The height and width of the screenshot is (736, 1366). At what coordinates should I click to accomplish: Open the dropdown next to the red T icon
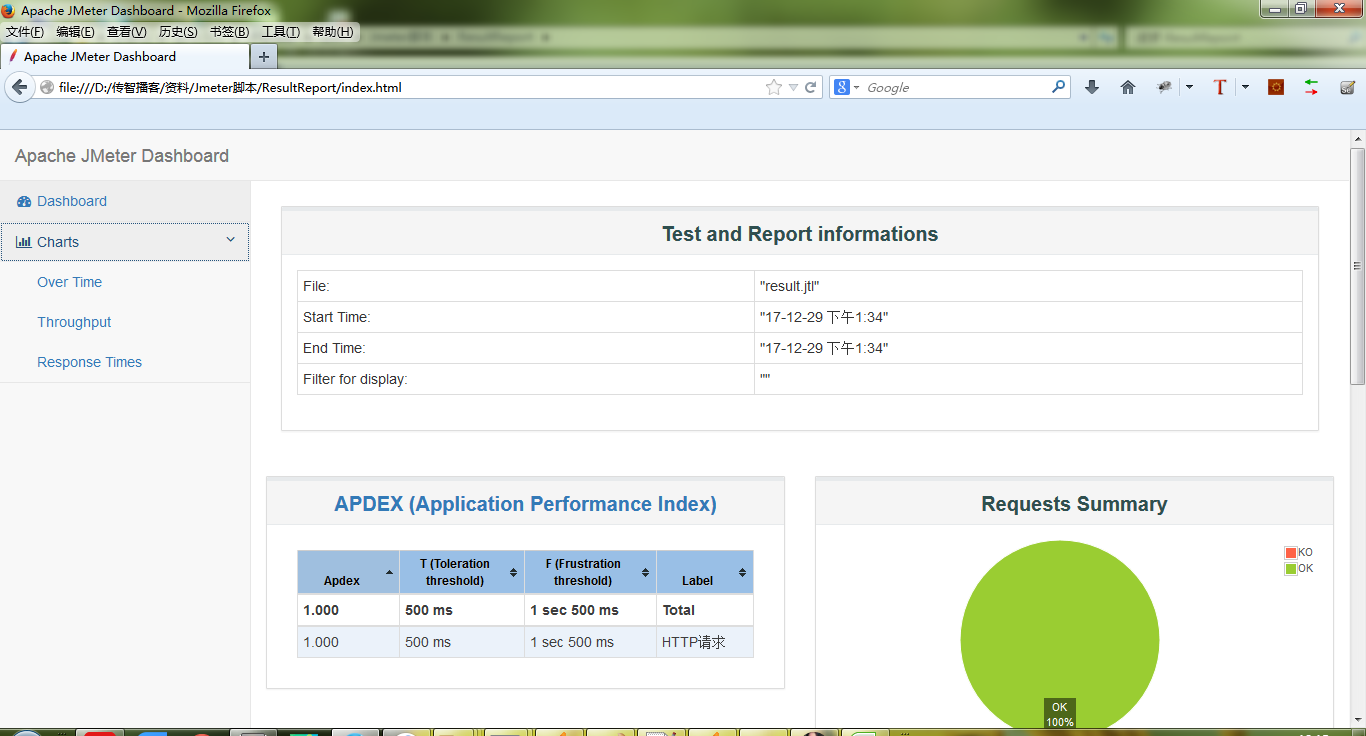point(1245,87)
